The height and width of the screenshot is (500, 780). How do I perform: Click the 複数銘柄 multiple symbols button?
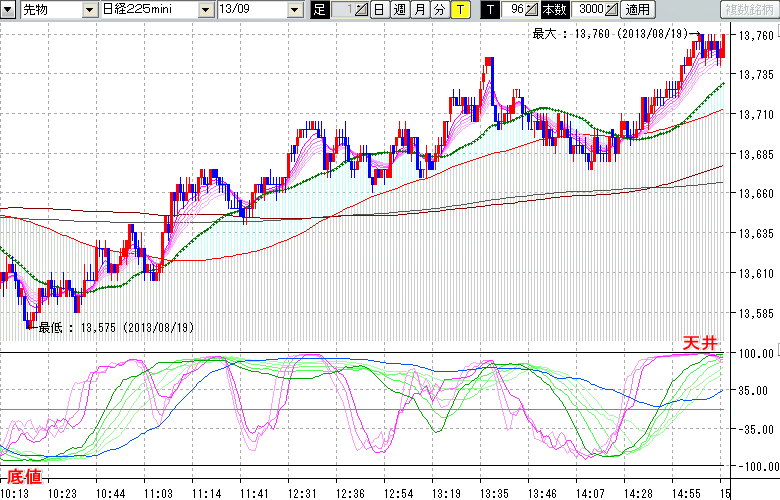[x=747, y=9]
